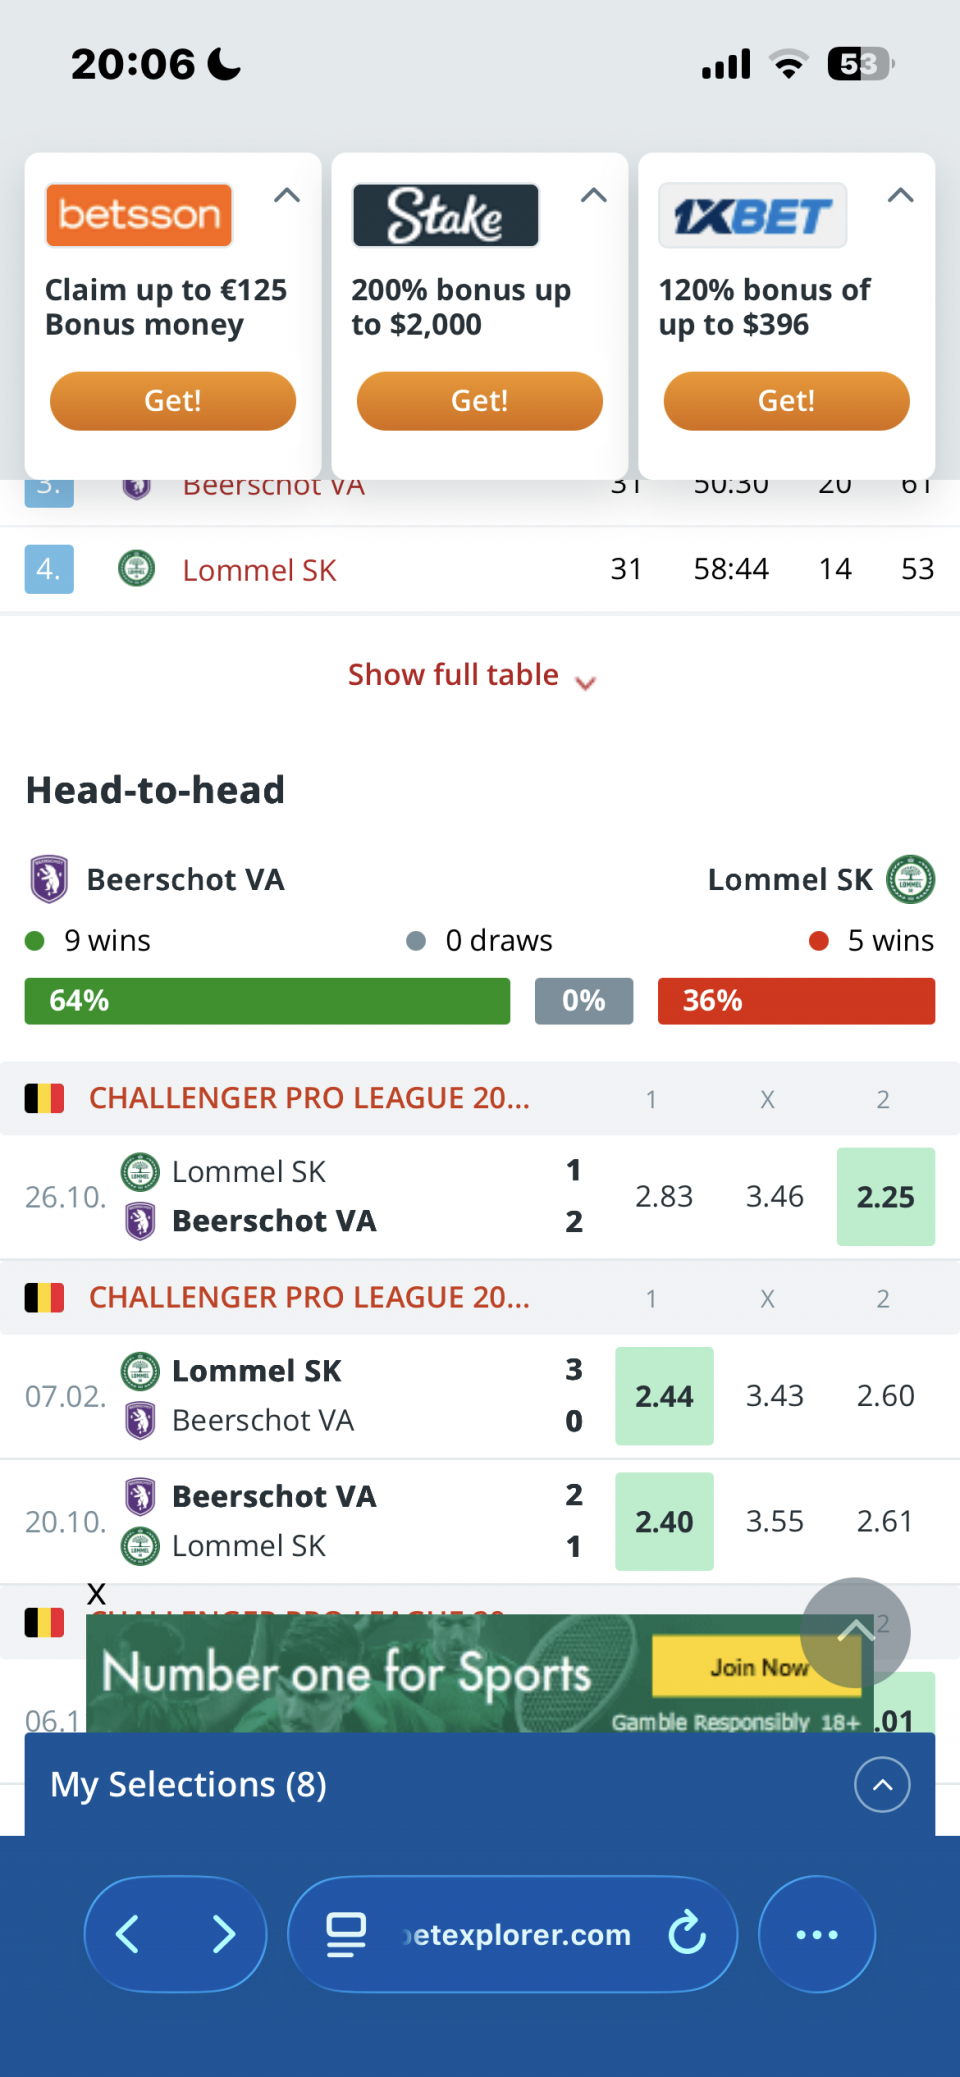Collapse the 1XBET bonus card

901,196
